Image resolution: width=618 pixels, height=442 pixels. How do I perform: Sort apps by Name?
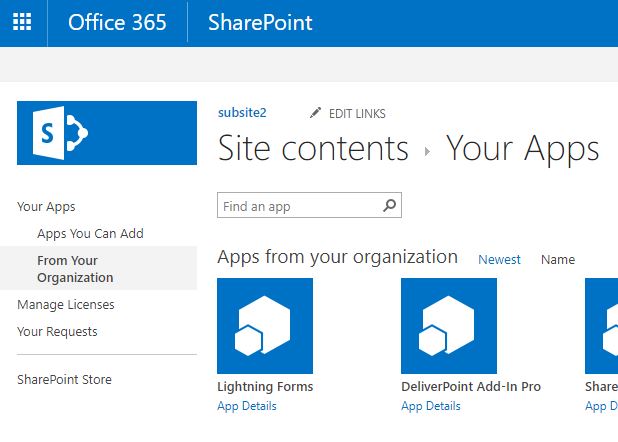[558, 260]
